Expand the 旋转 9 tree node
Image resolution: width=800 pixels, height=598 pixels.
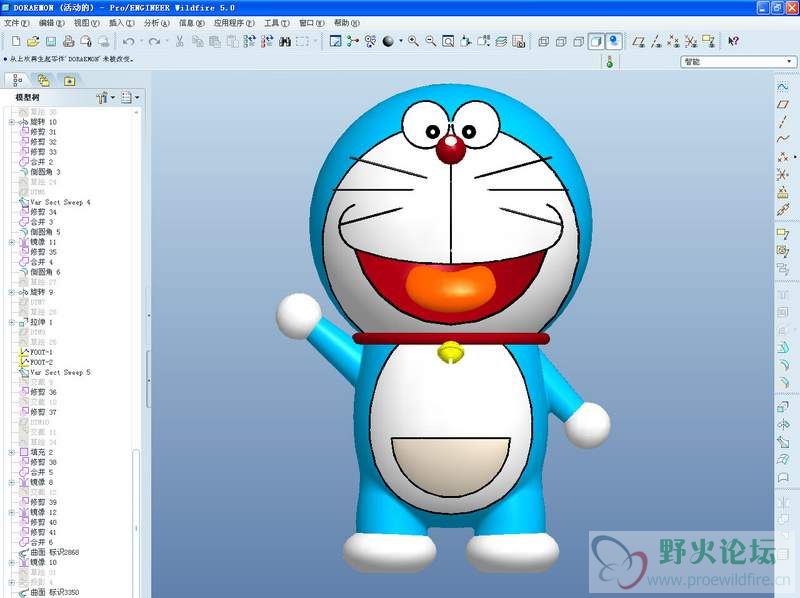click(x=11, y=292)
